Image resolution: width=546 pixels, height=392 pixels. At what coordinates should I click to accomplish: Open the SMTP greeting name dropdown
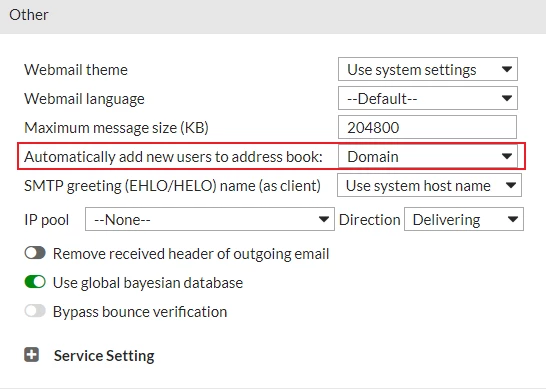[429, 185]
